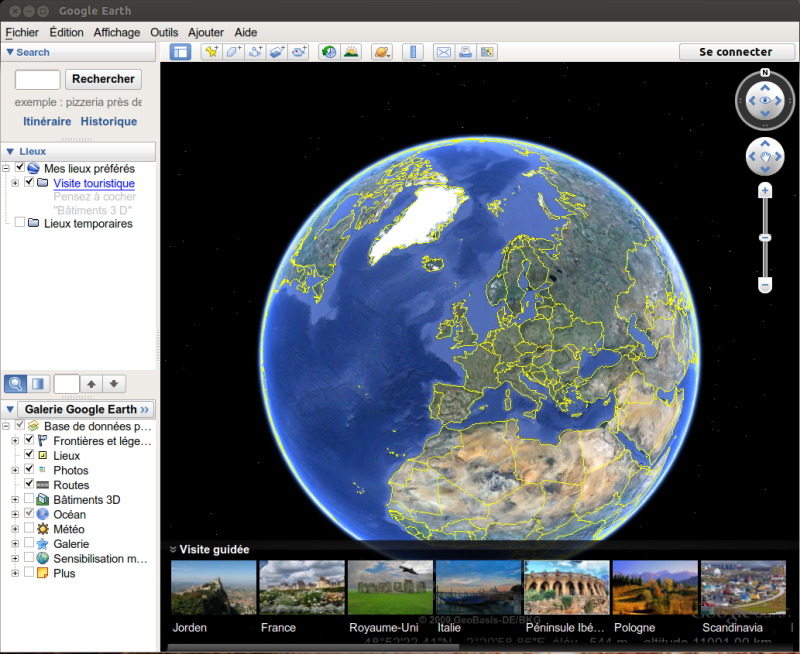The image size is (800, 654).
Task: Expand the Océan layer node
Action: click(x=15, y=514)
